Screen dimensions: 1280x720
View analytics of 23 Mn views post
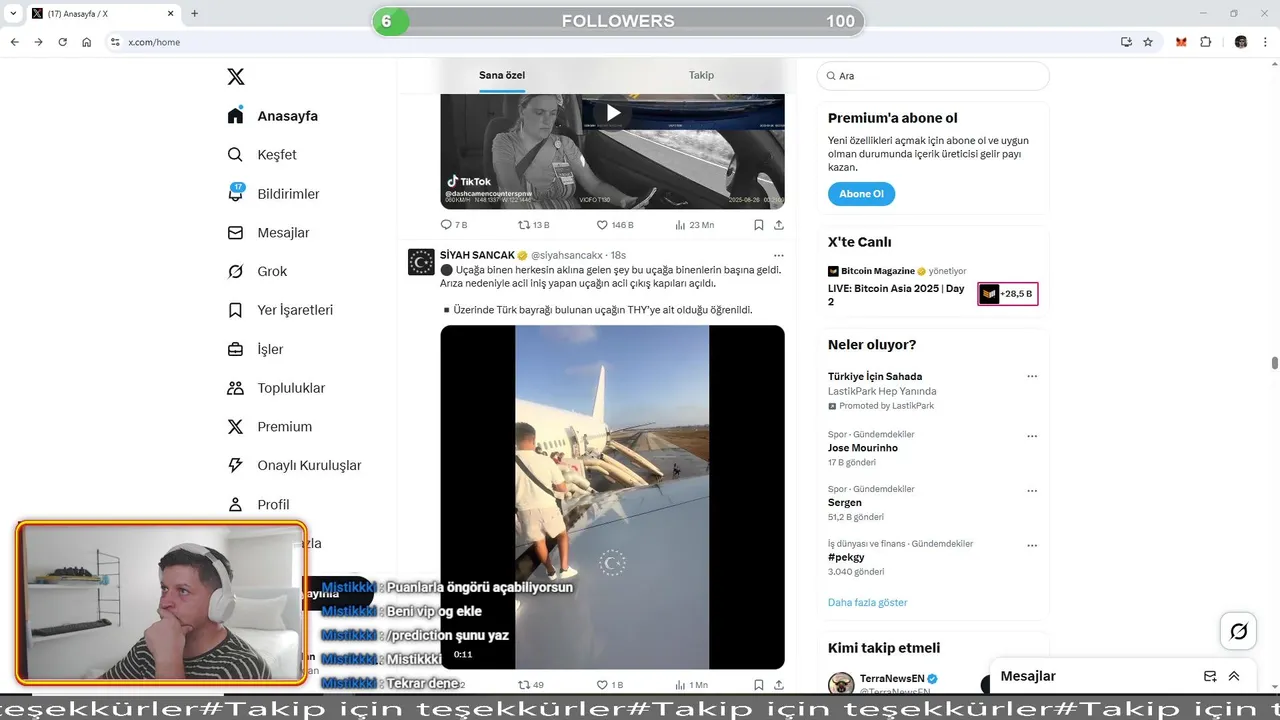coord(694,225)
